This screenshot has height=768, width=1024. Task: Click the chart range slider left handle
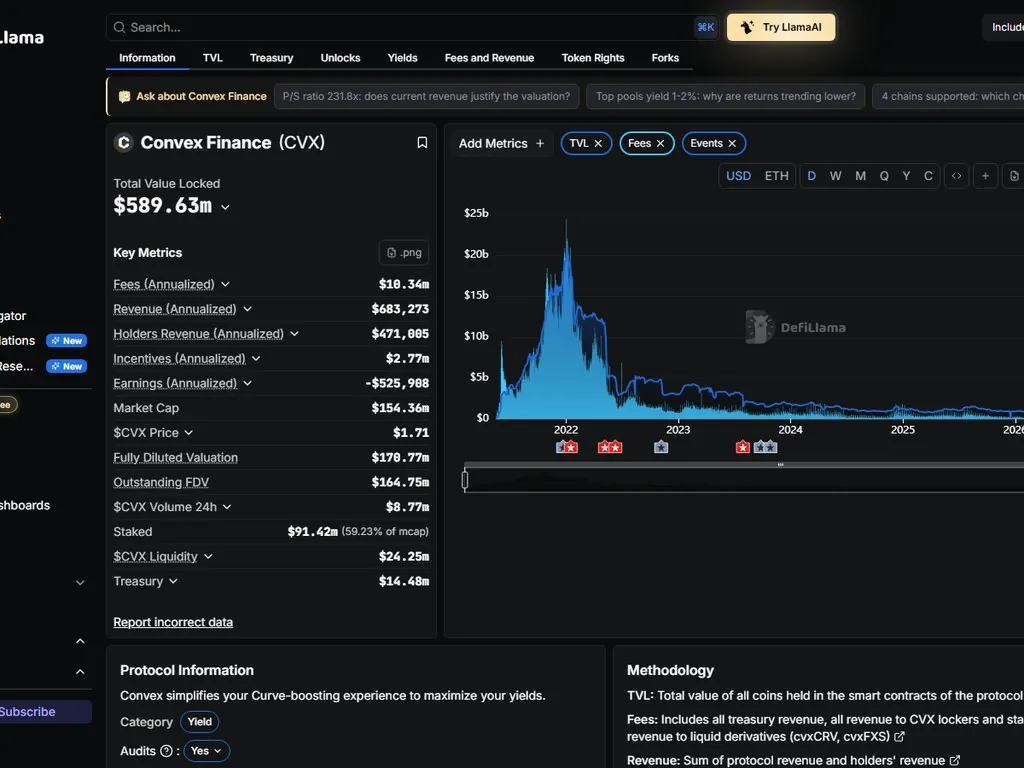465,481
